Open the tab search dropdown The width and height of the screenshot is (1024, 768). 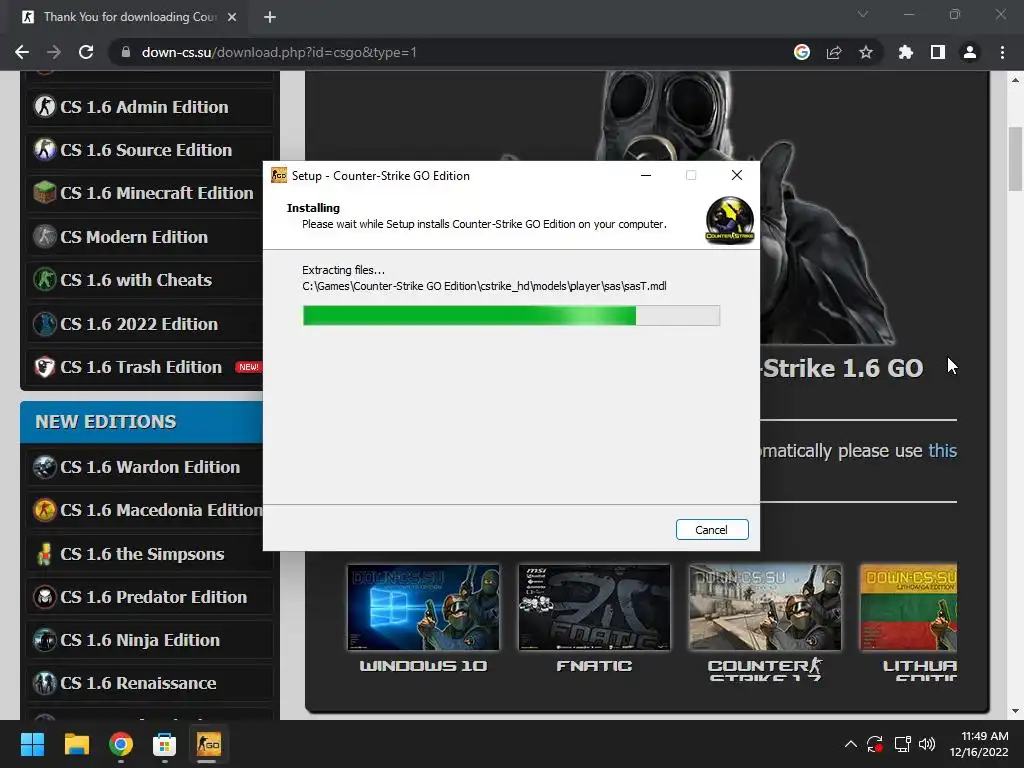863,14
